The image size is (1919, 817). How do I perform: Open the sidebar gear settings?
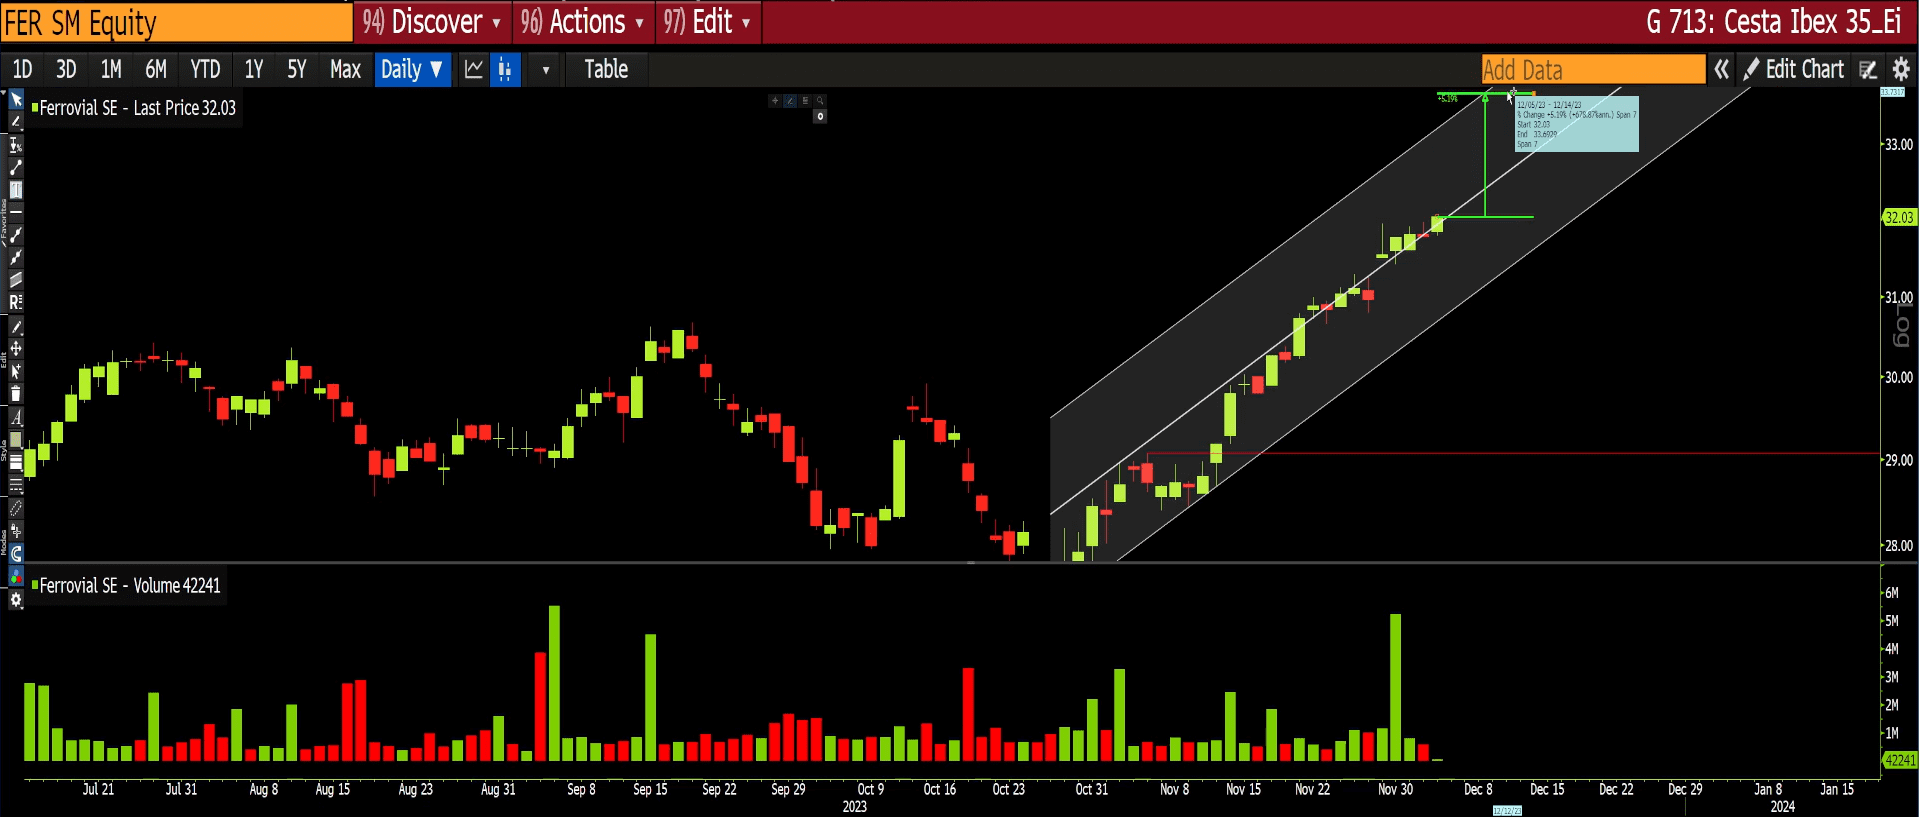16,600
